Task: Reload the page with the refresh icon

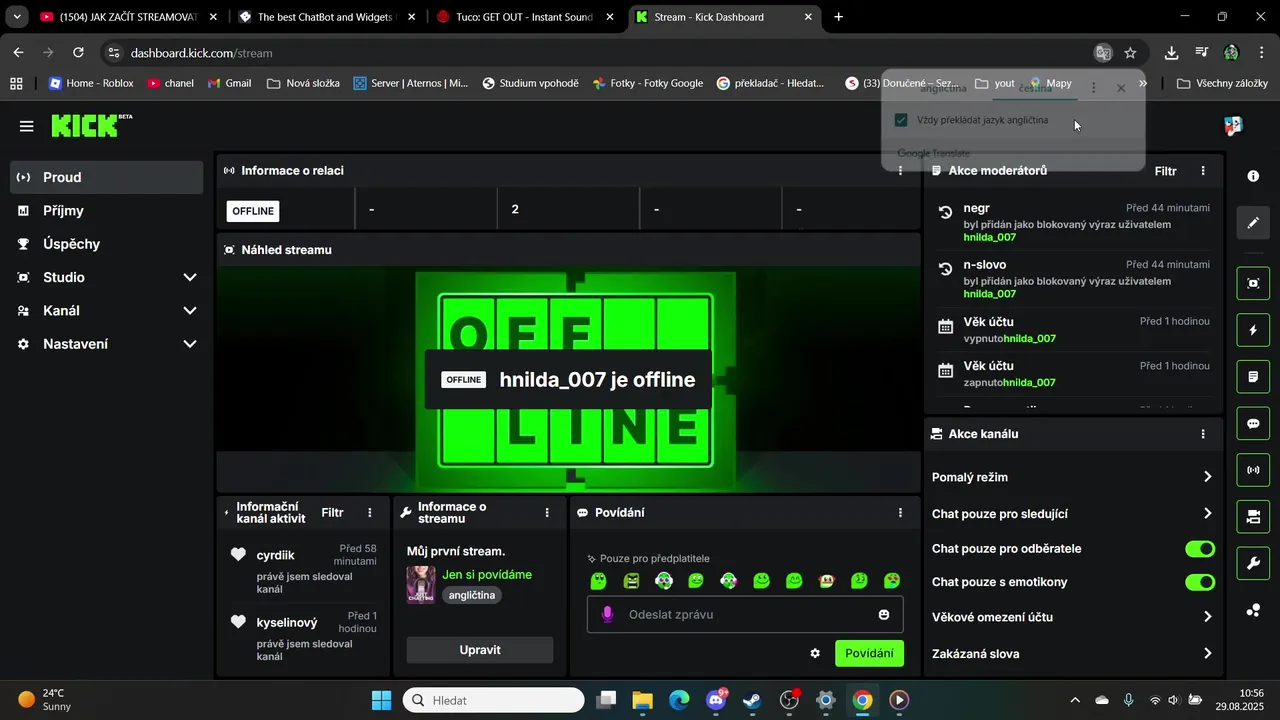Action: coord(78,53)
